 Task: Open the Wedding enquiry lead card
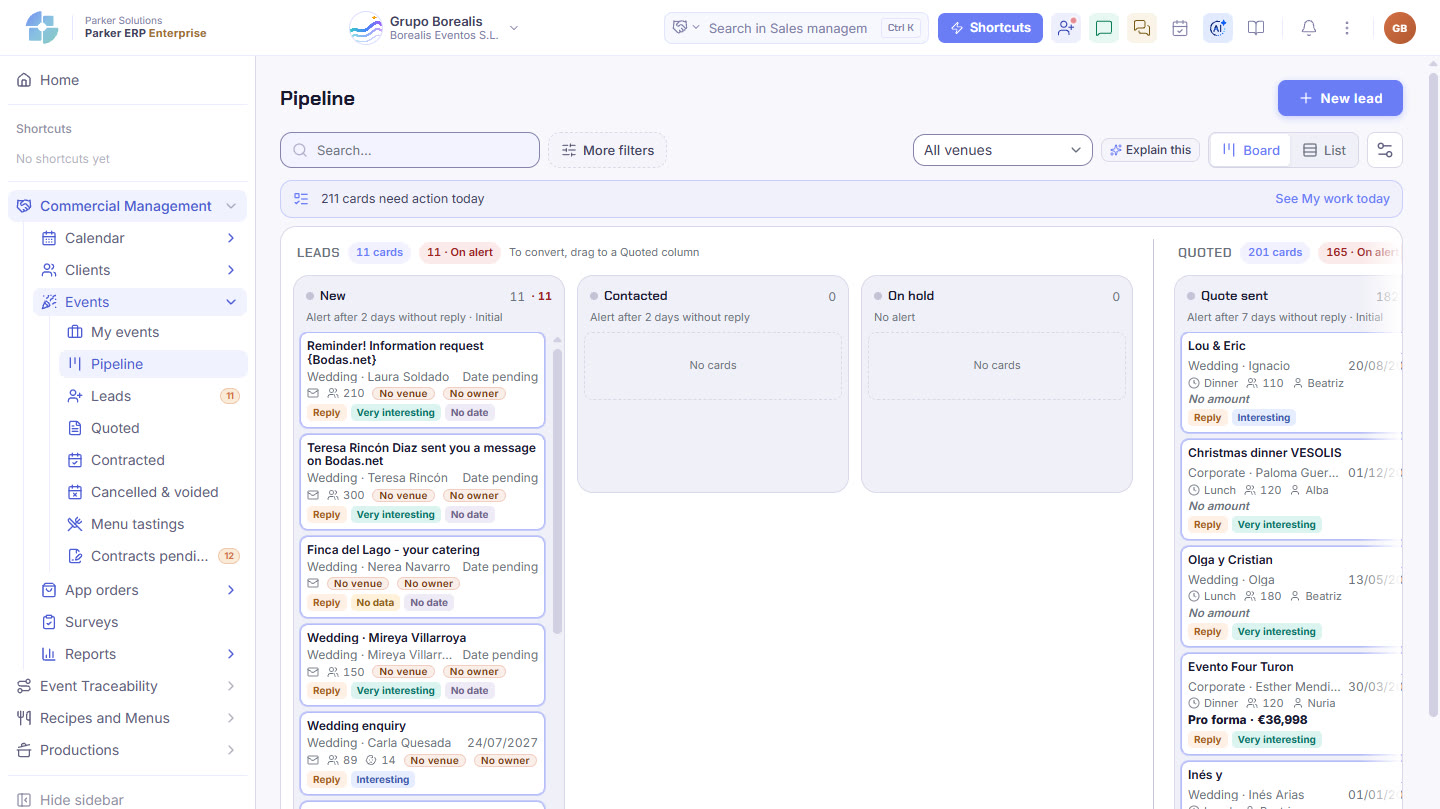pos(422,754)
